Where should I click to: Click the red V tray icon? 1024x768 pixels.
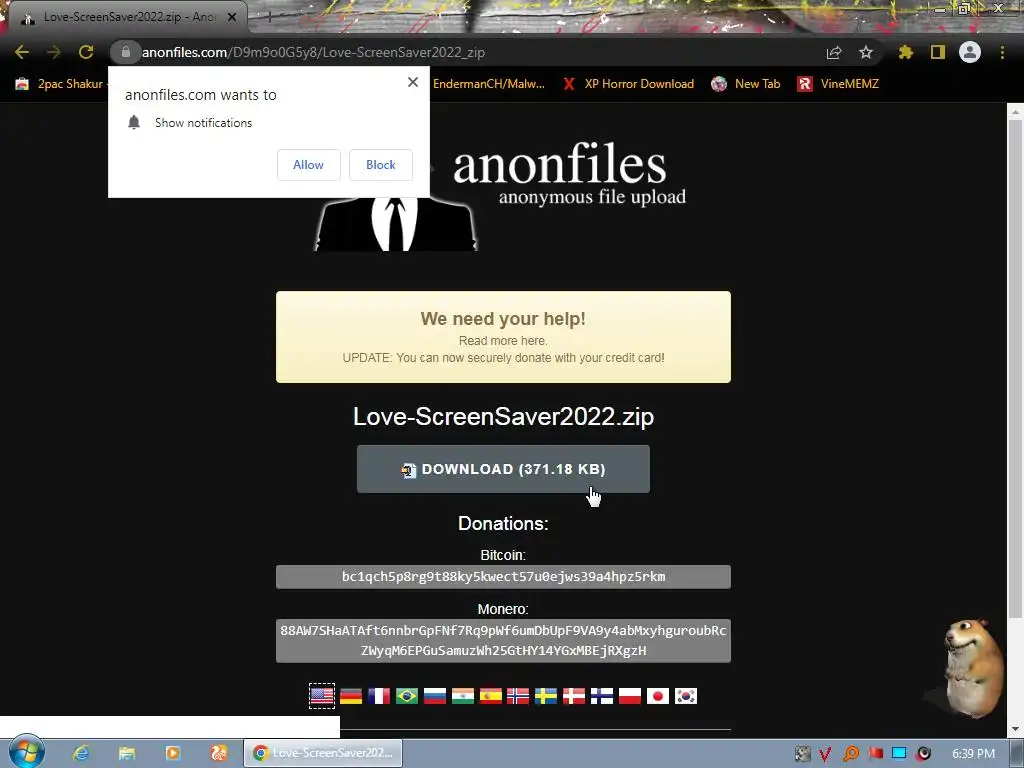tap(825, 754)
